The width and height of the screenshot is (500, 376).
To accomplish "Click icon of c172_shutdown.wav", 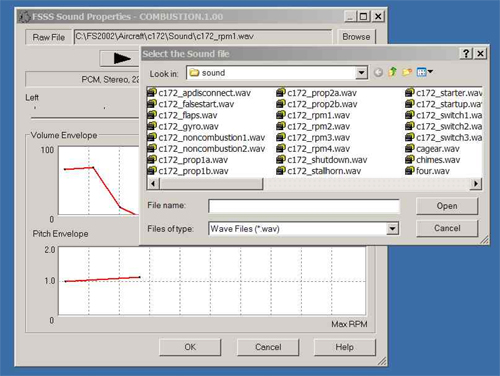I will click(281, 159).
